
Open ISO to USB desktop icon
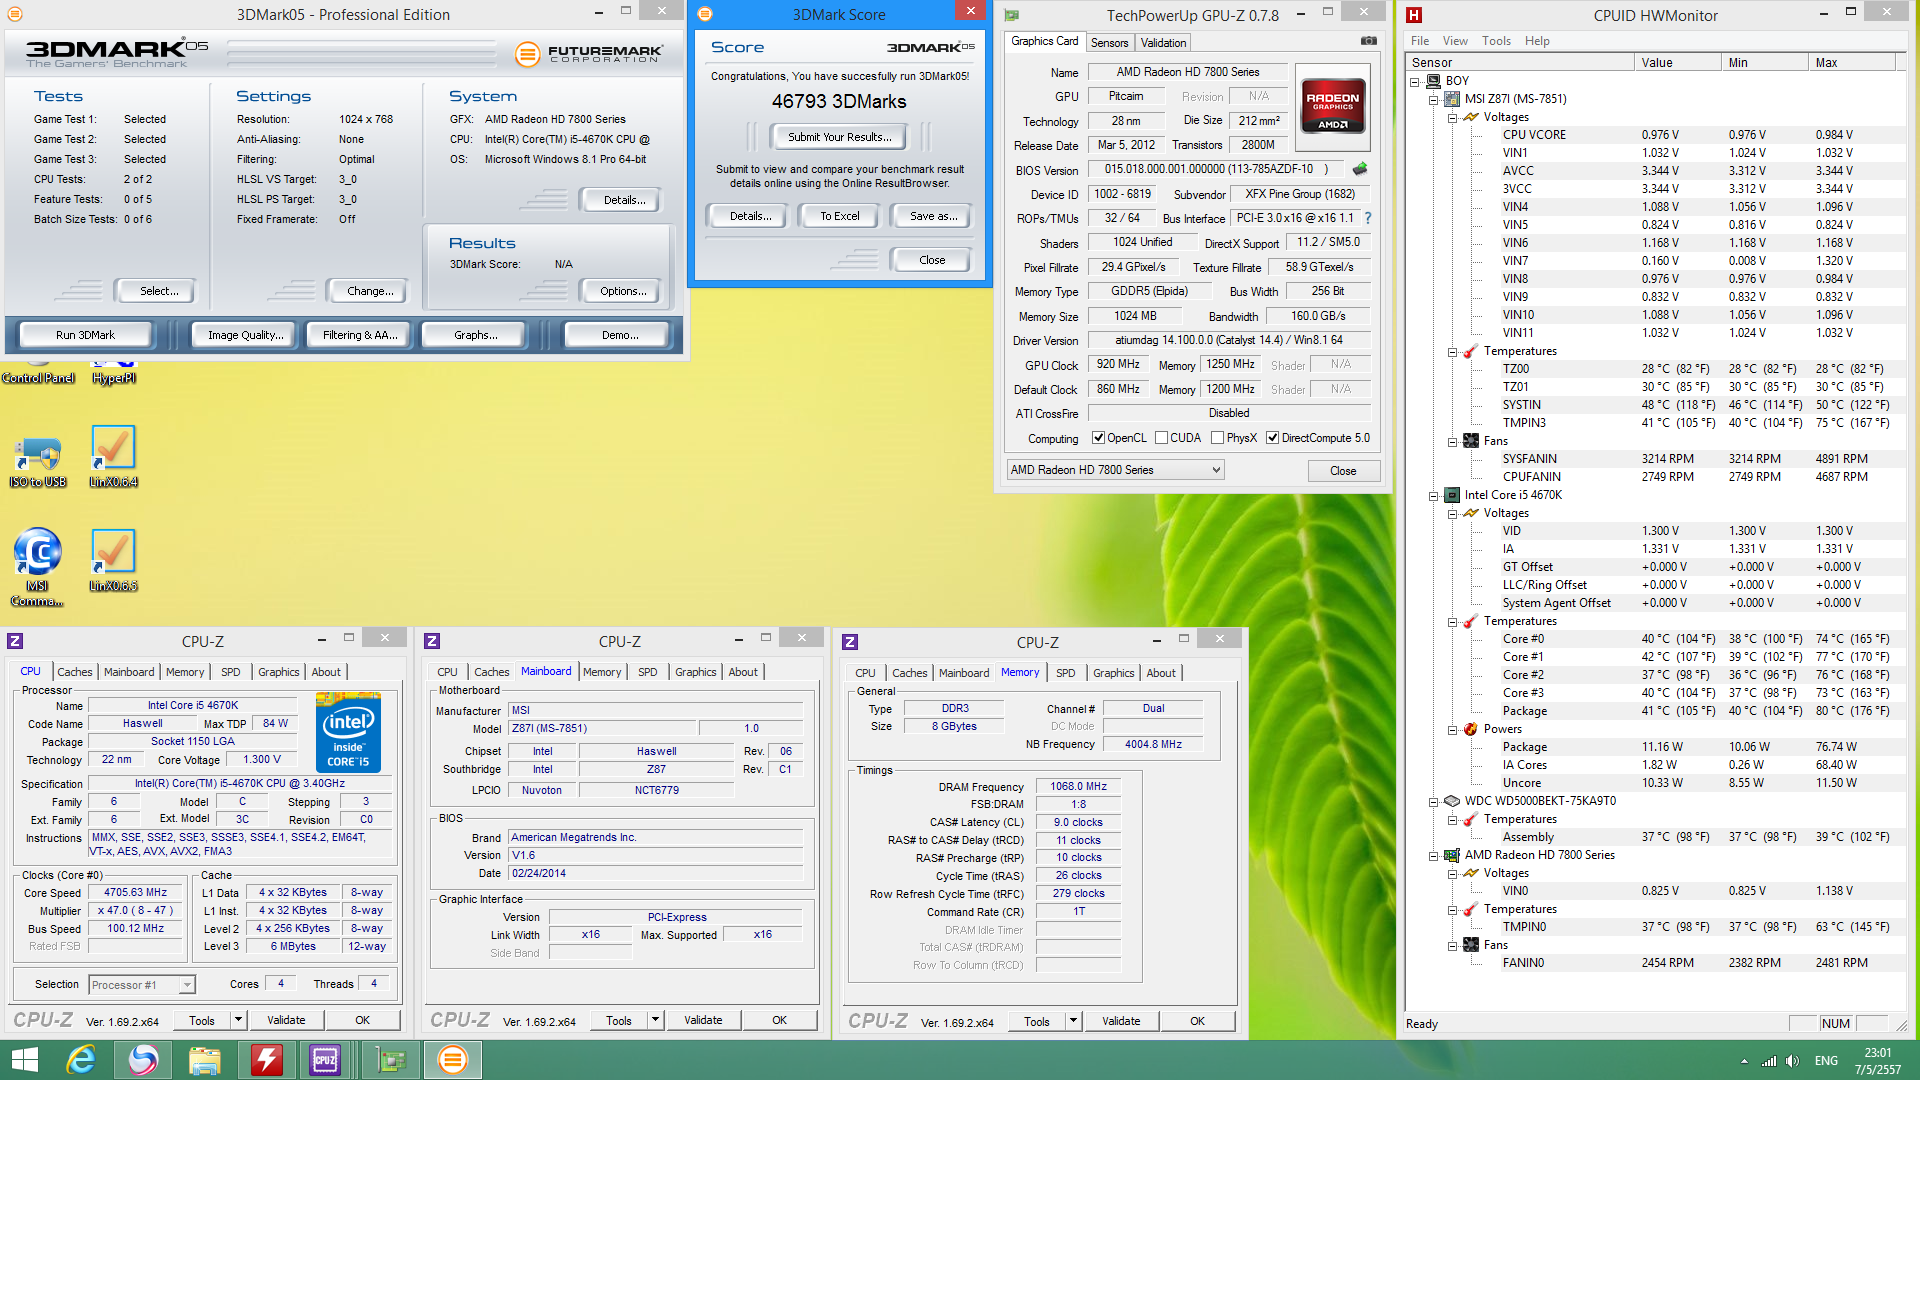[x=38, y=459]
